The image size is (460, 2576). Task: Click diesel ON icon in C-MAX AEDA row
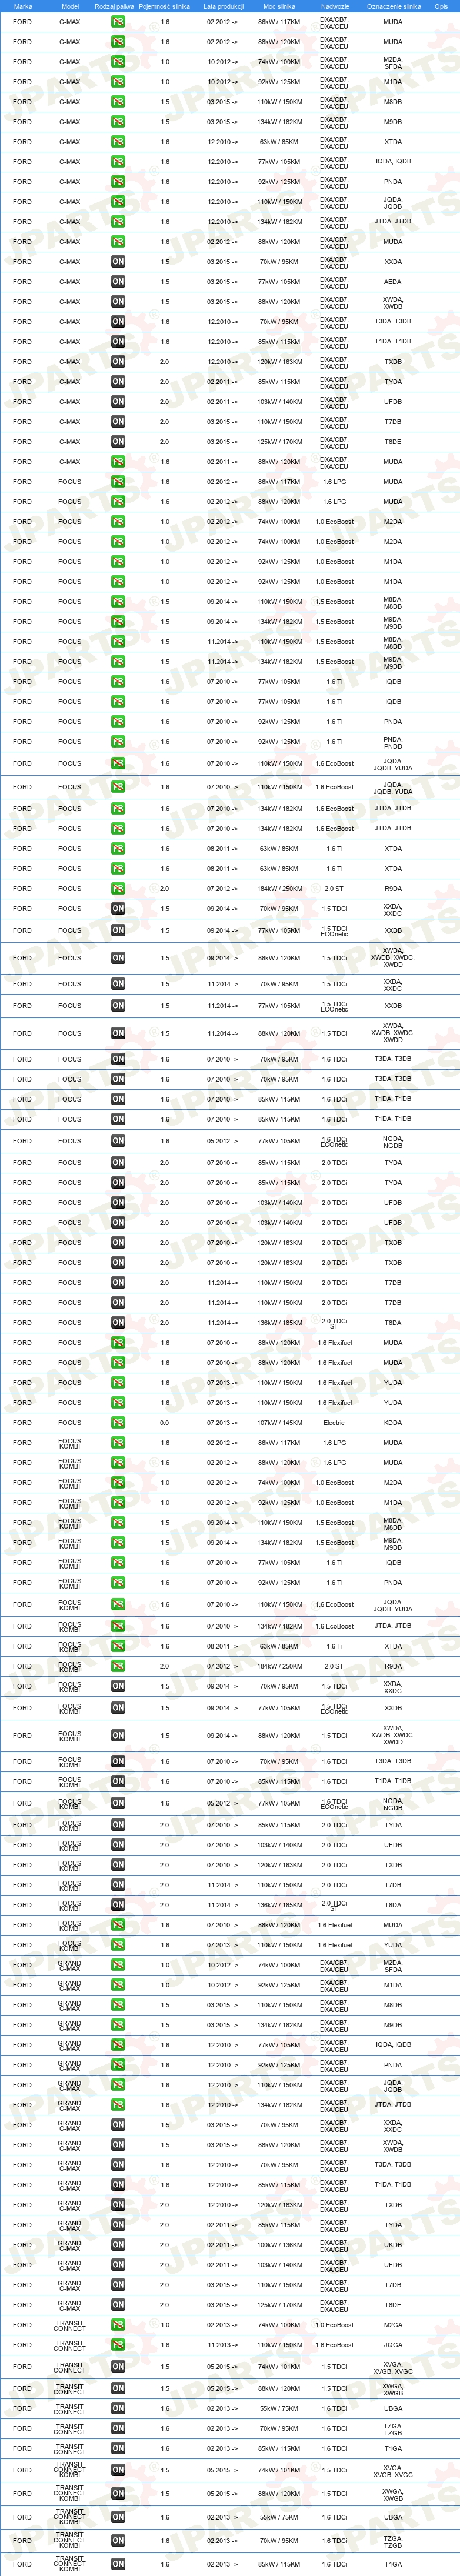118,281
